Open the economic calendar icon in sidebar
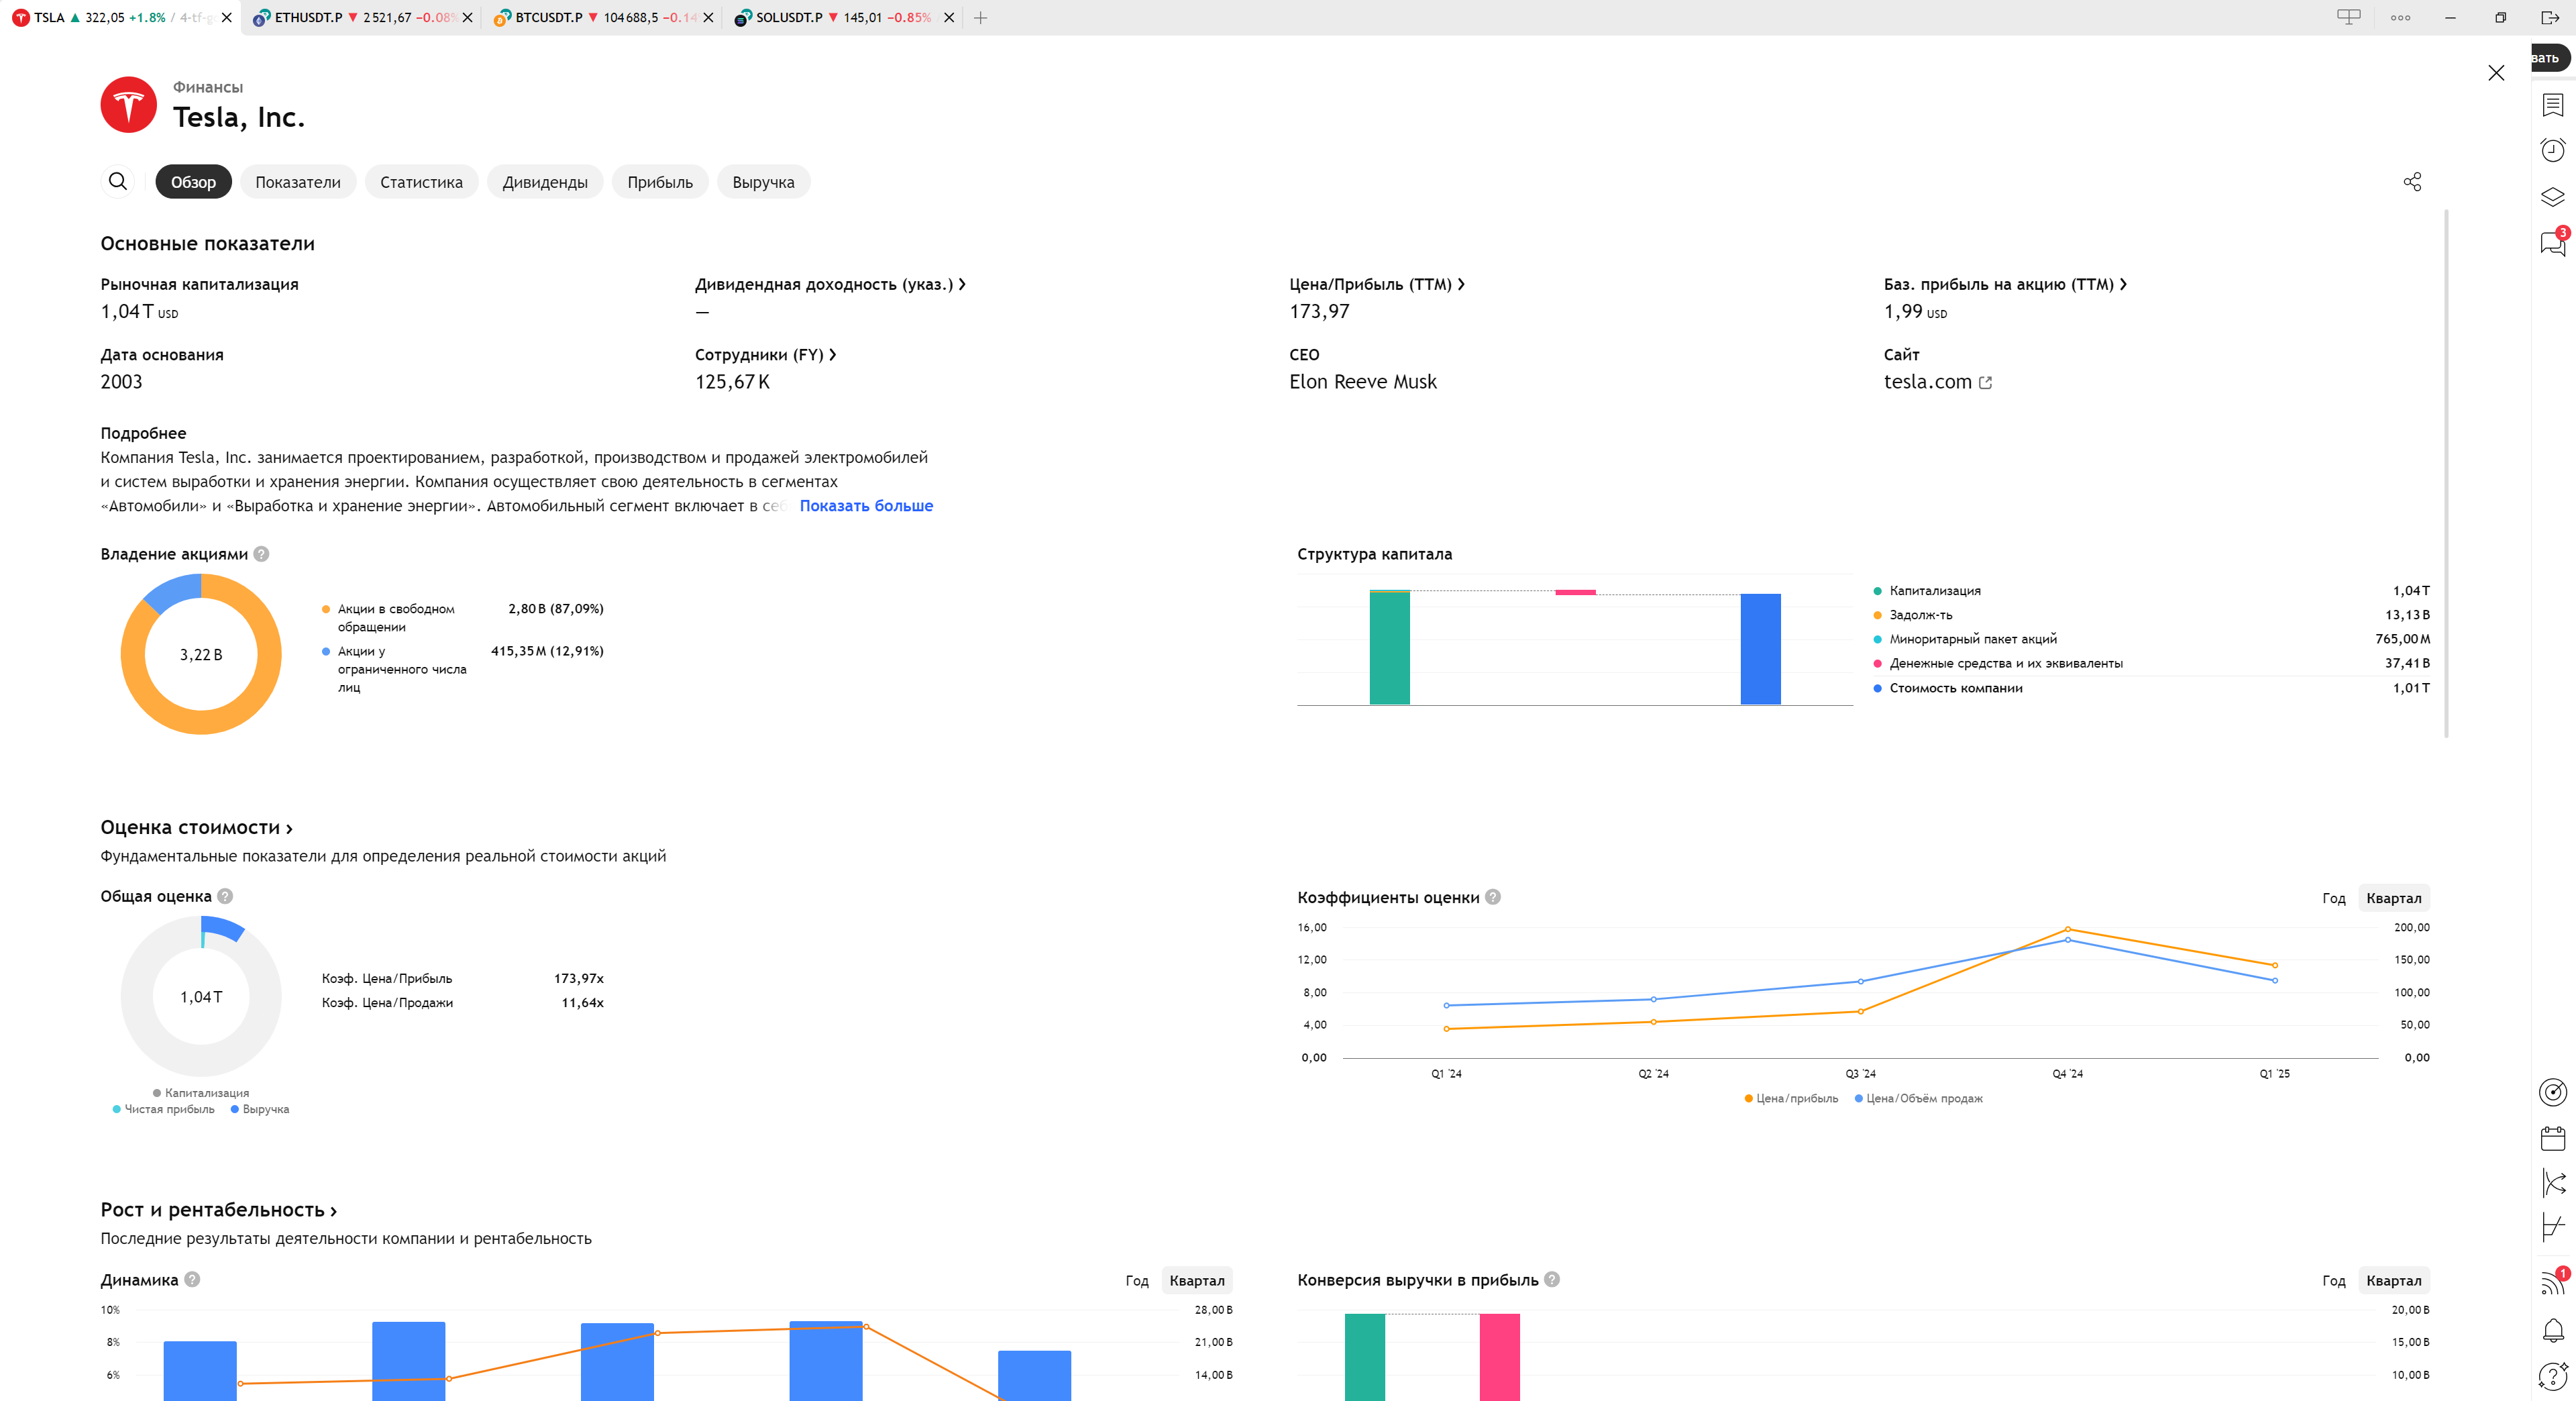 click(2552, 1138)
